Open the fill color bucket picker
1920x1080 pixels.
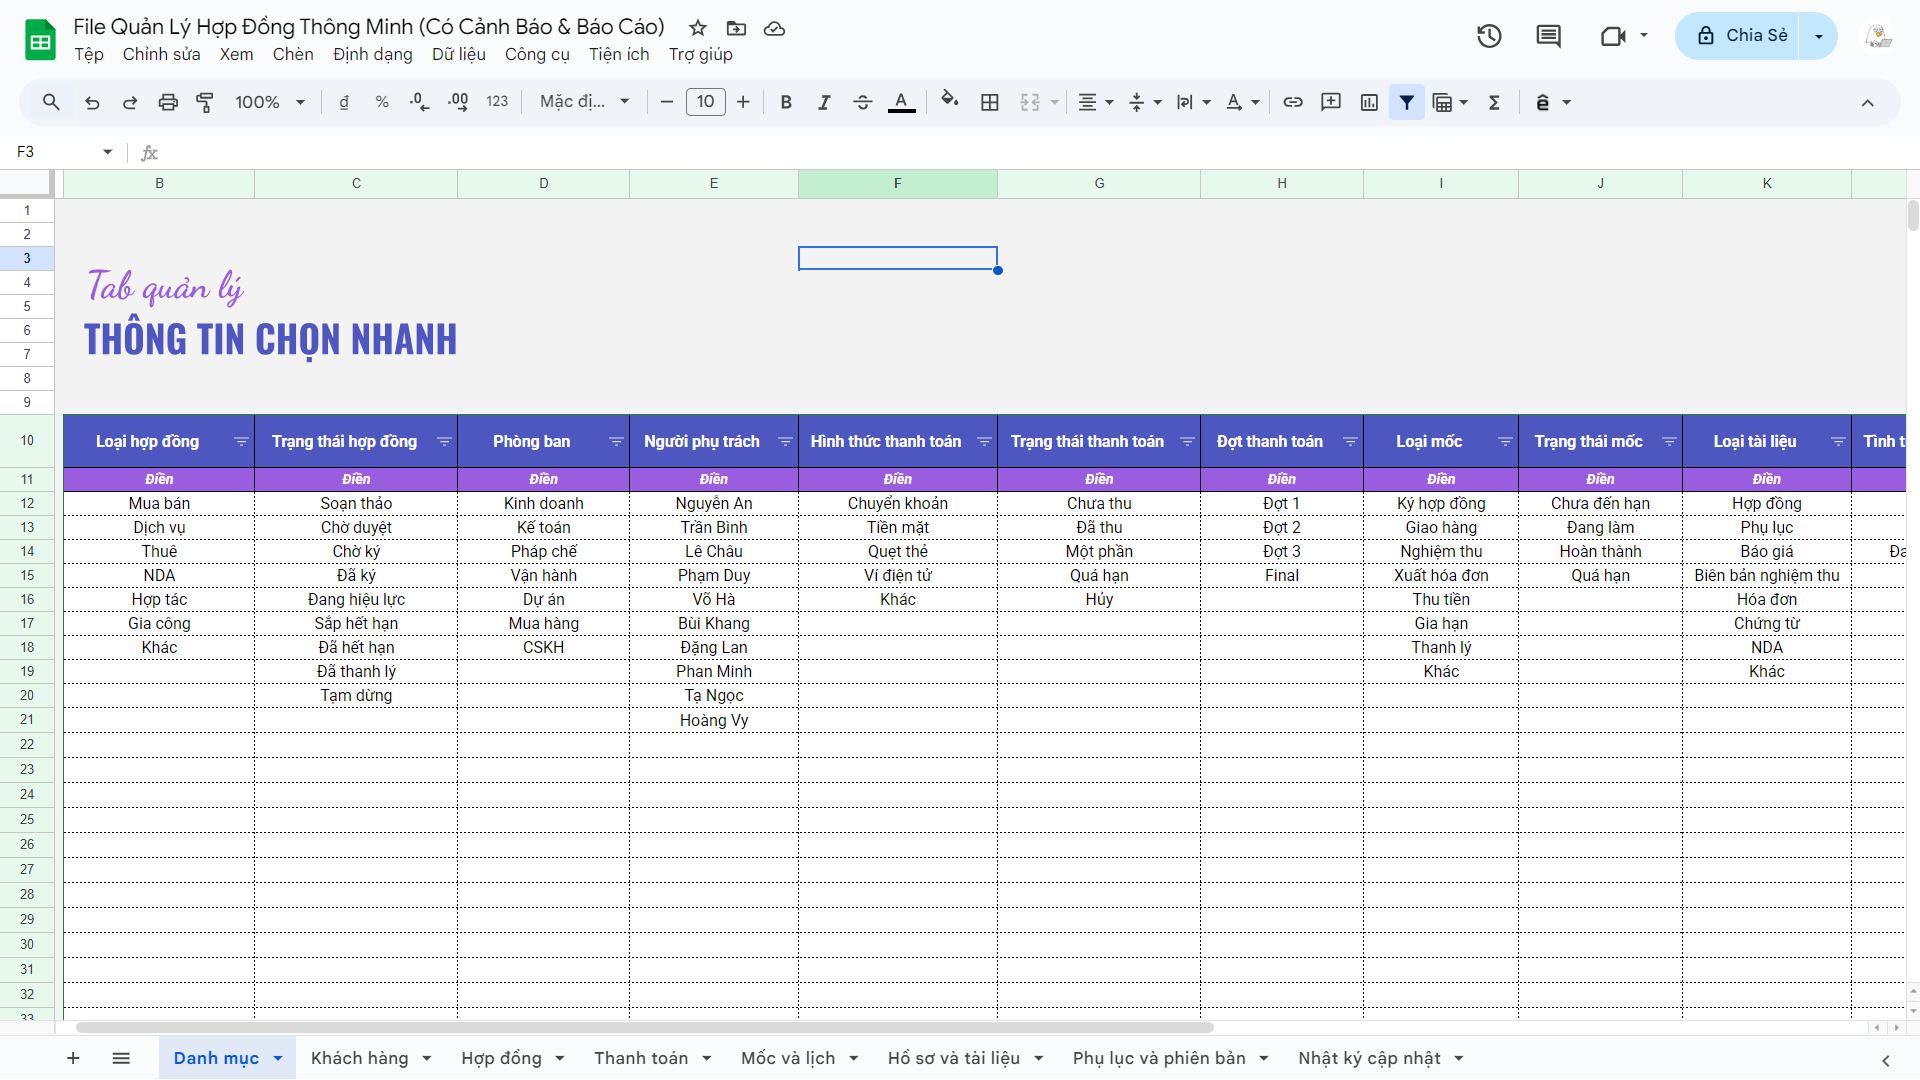(949, 100)
